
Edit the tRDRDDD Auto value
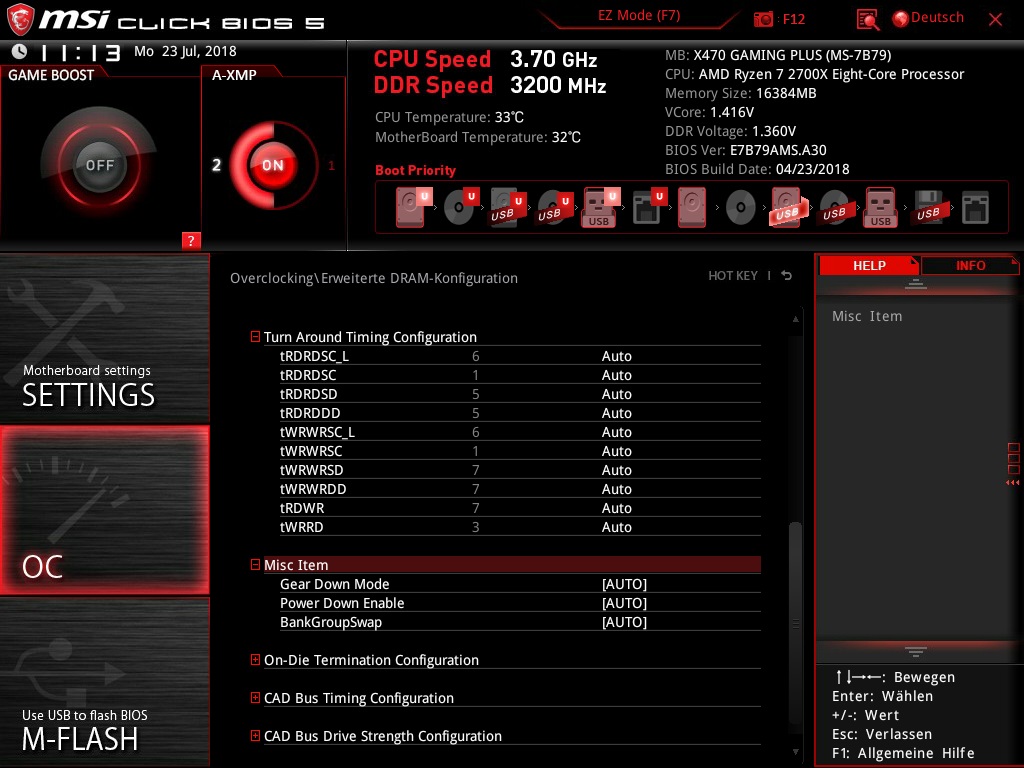click(x=616, y=413)
